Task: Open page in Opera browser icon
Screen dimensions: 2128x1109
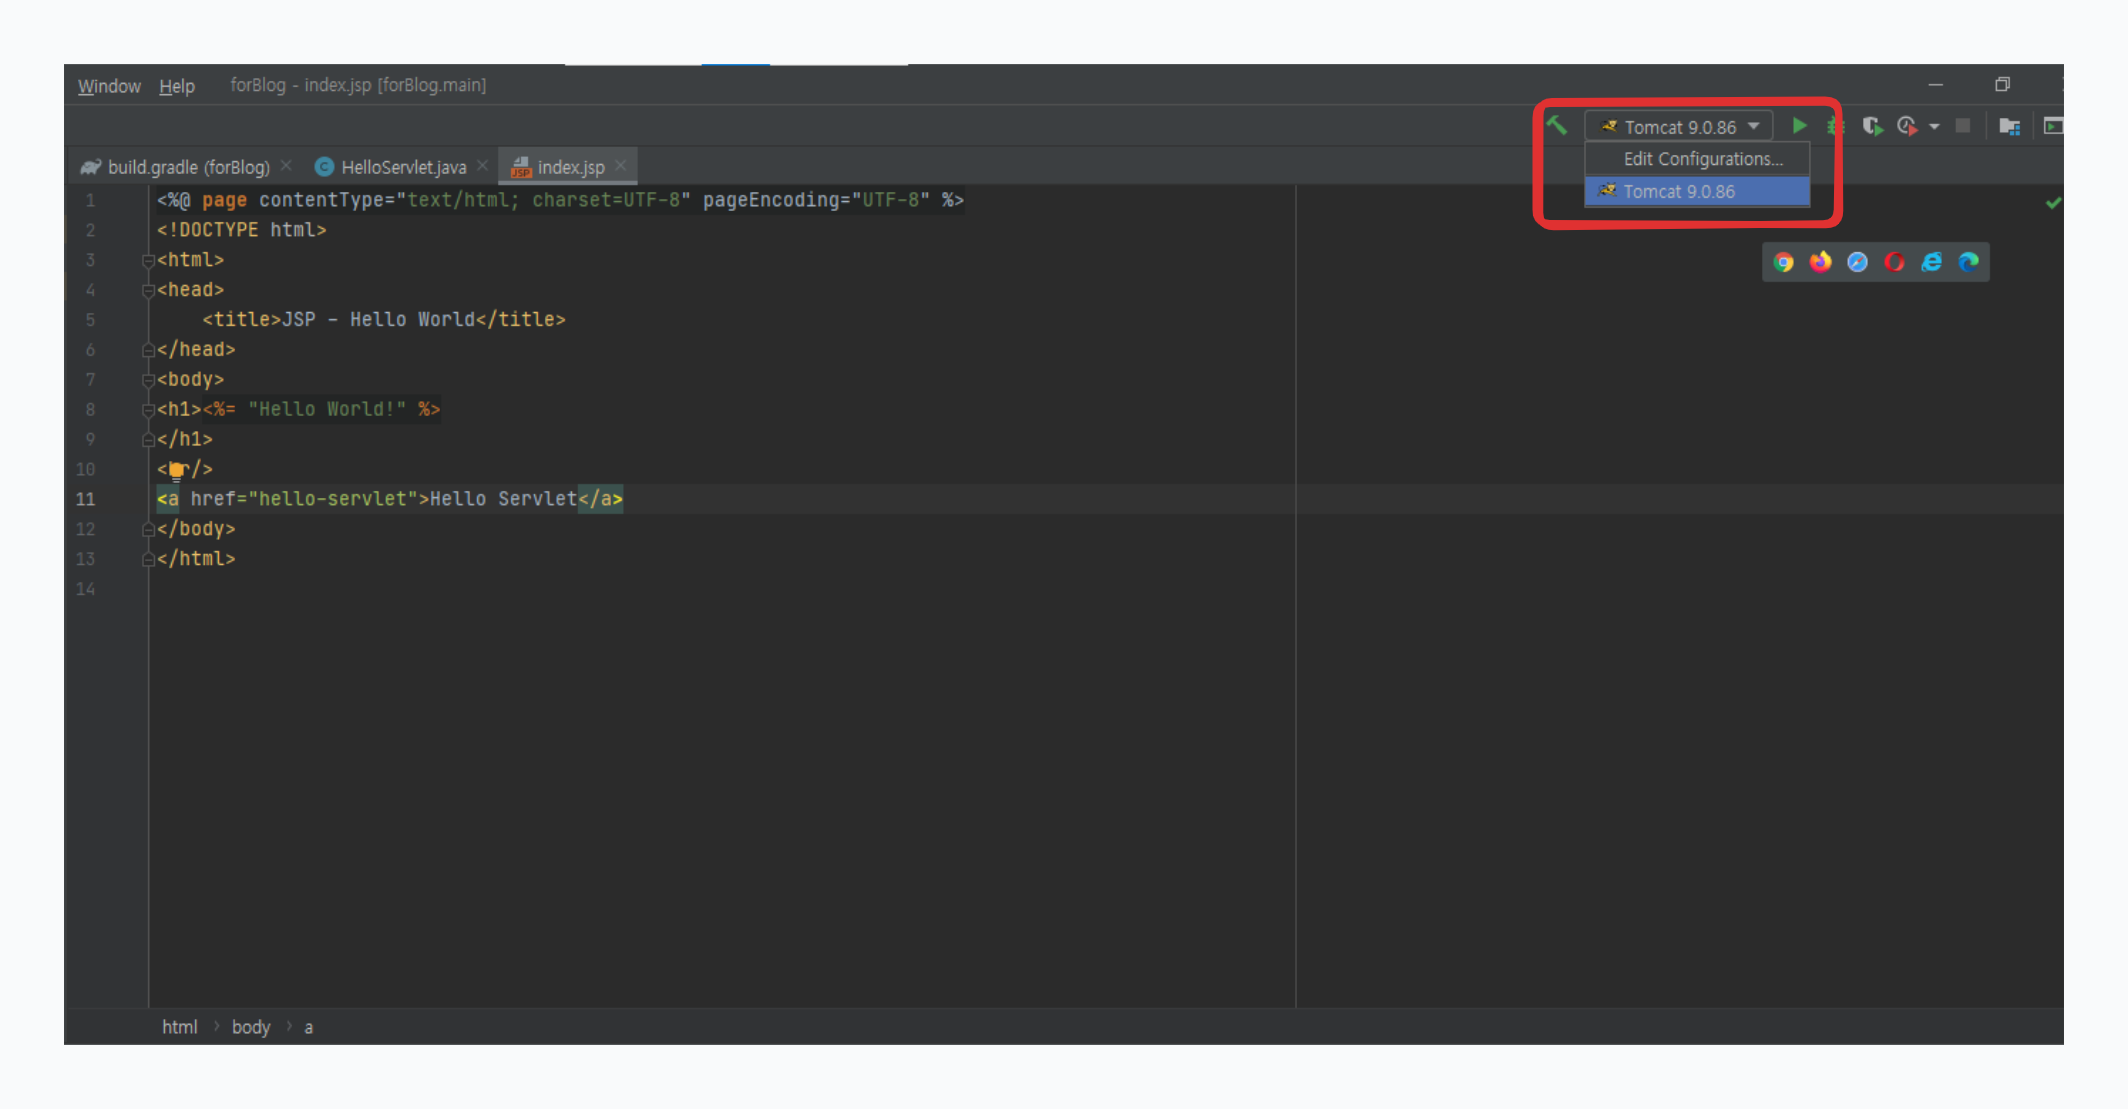Action: pyautogui.click(x=1894, y=262)
